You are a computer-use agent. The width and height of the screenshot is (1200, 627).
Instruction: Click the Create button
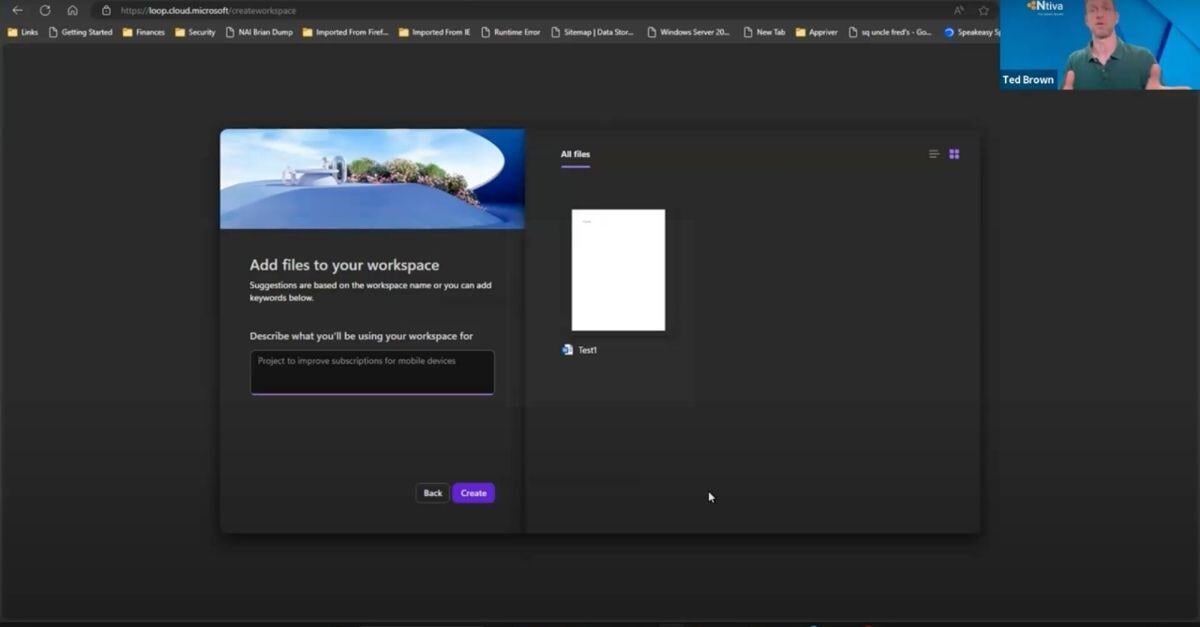coord(472,492)
